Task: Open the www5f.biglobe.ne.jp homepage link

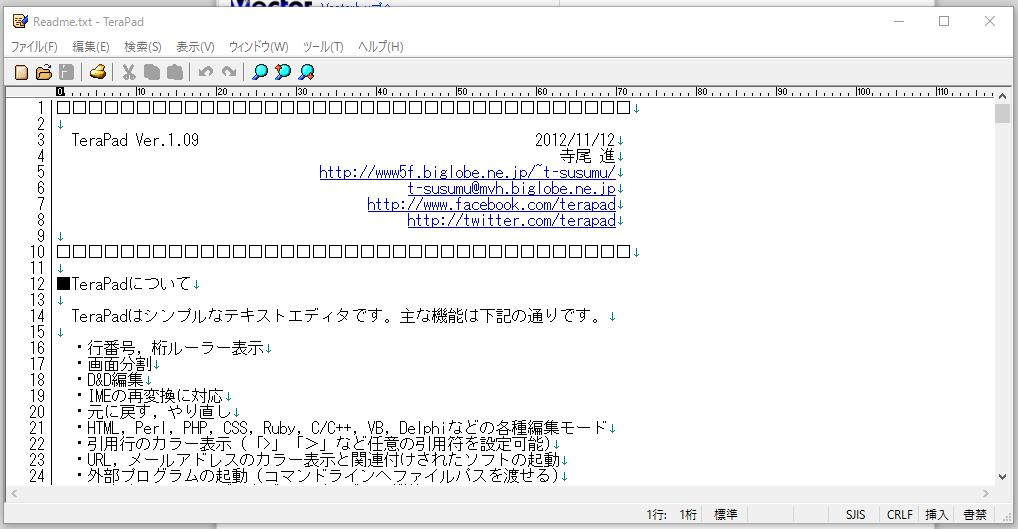Action: tap(467, 172)
